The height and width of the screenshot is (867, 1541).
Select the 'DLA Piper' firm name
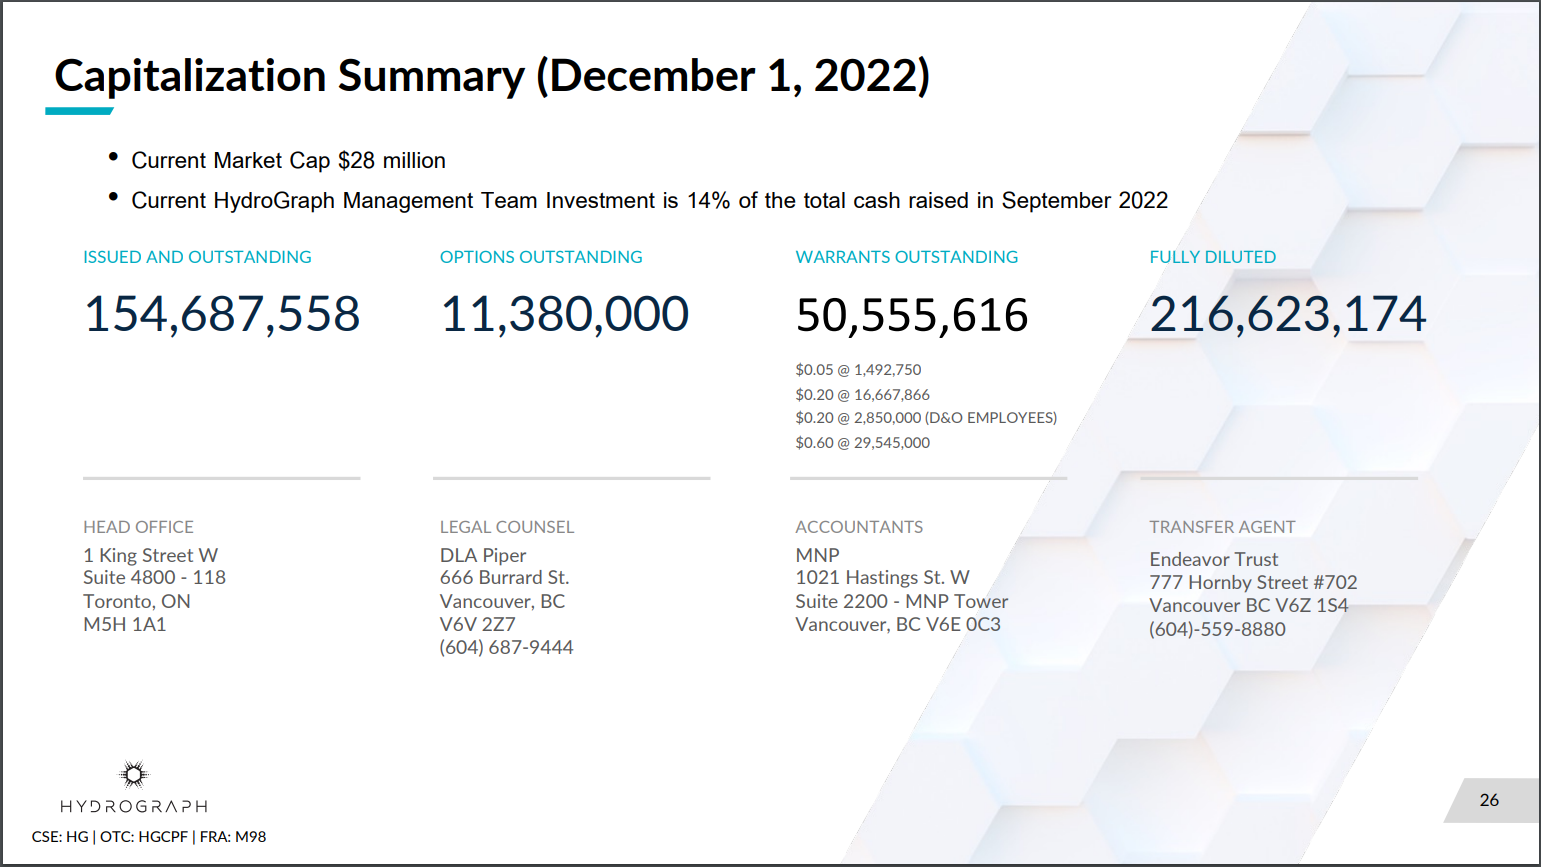(x=483, y=555)
